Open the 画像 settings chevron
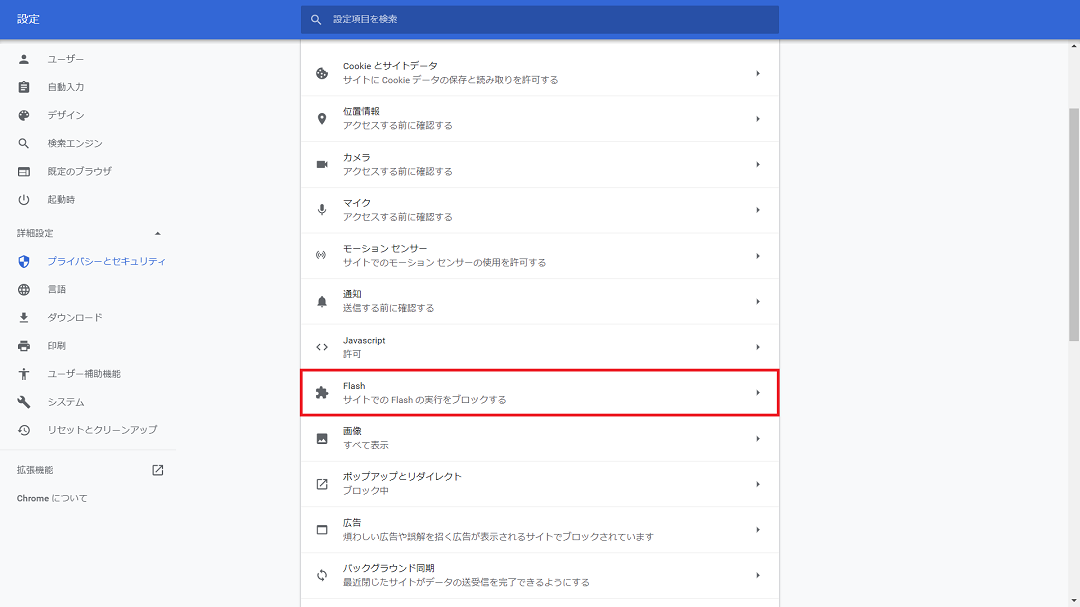The height and width of the screenshot is (607, 1080). click(x=757, y=438)
